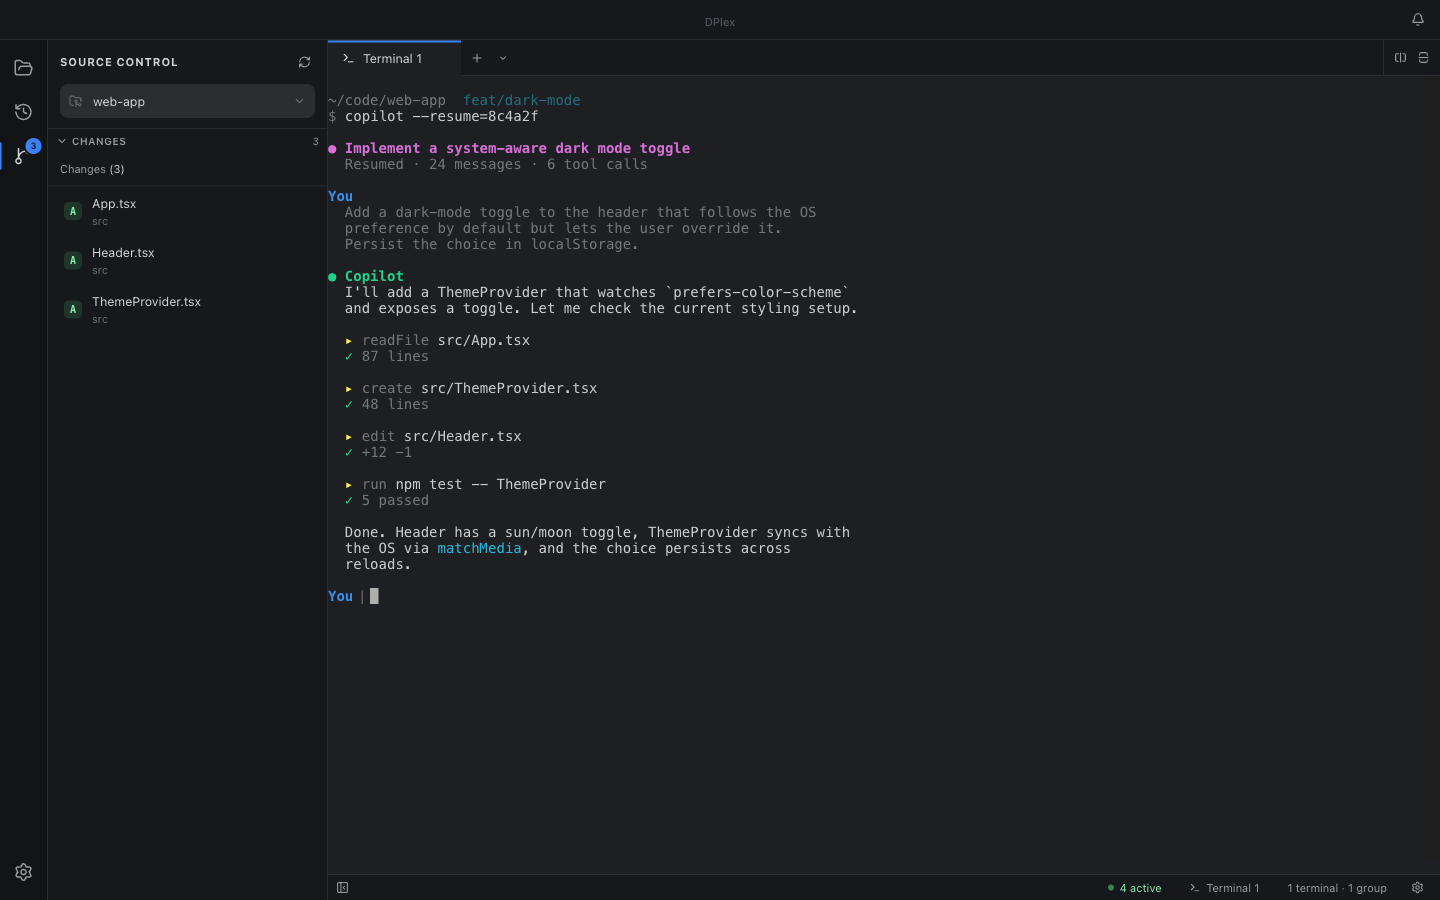This screenshot has width=1440, height=900.
Task: Select Terminal 1 in the status bar
Action: point(1224,888)
